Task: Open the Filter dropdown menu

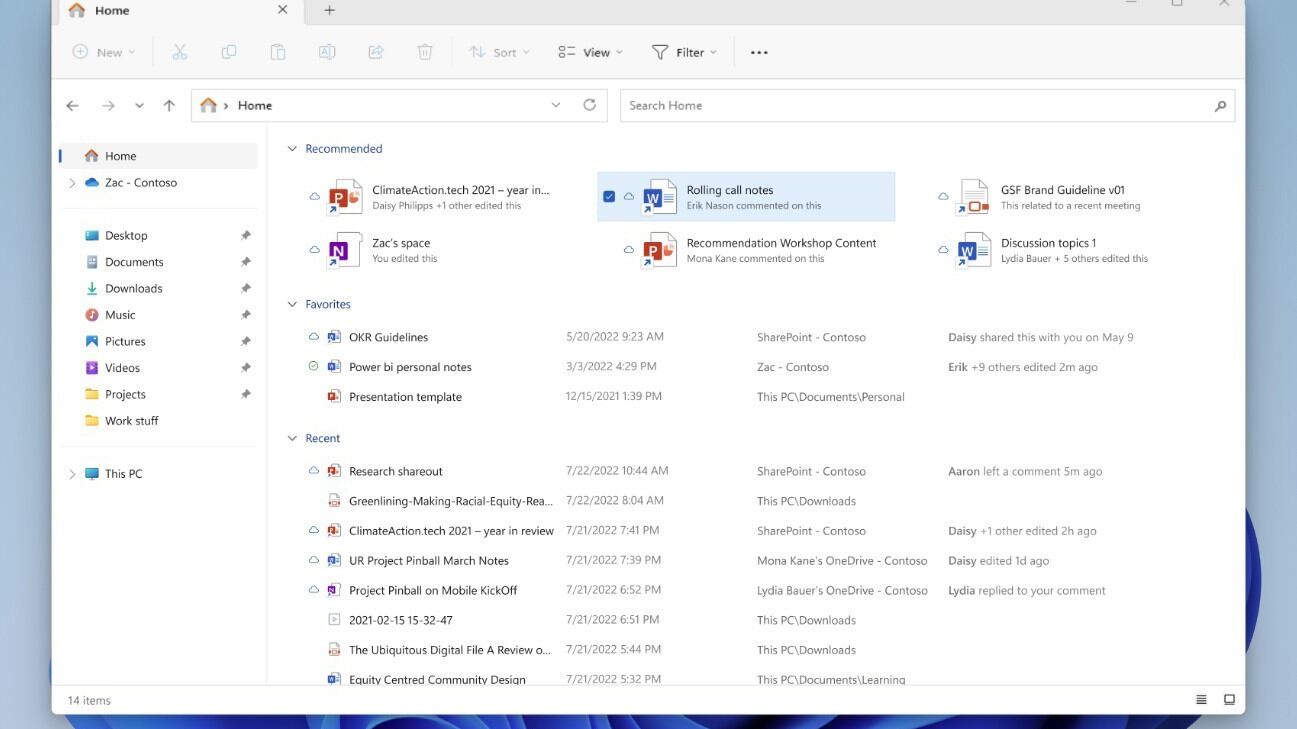Action: 684,52
